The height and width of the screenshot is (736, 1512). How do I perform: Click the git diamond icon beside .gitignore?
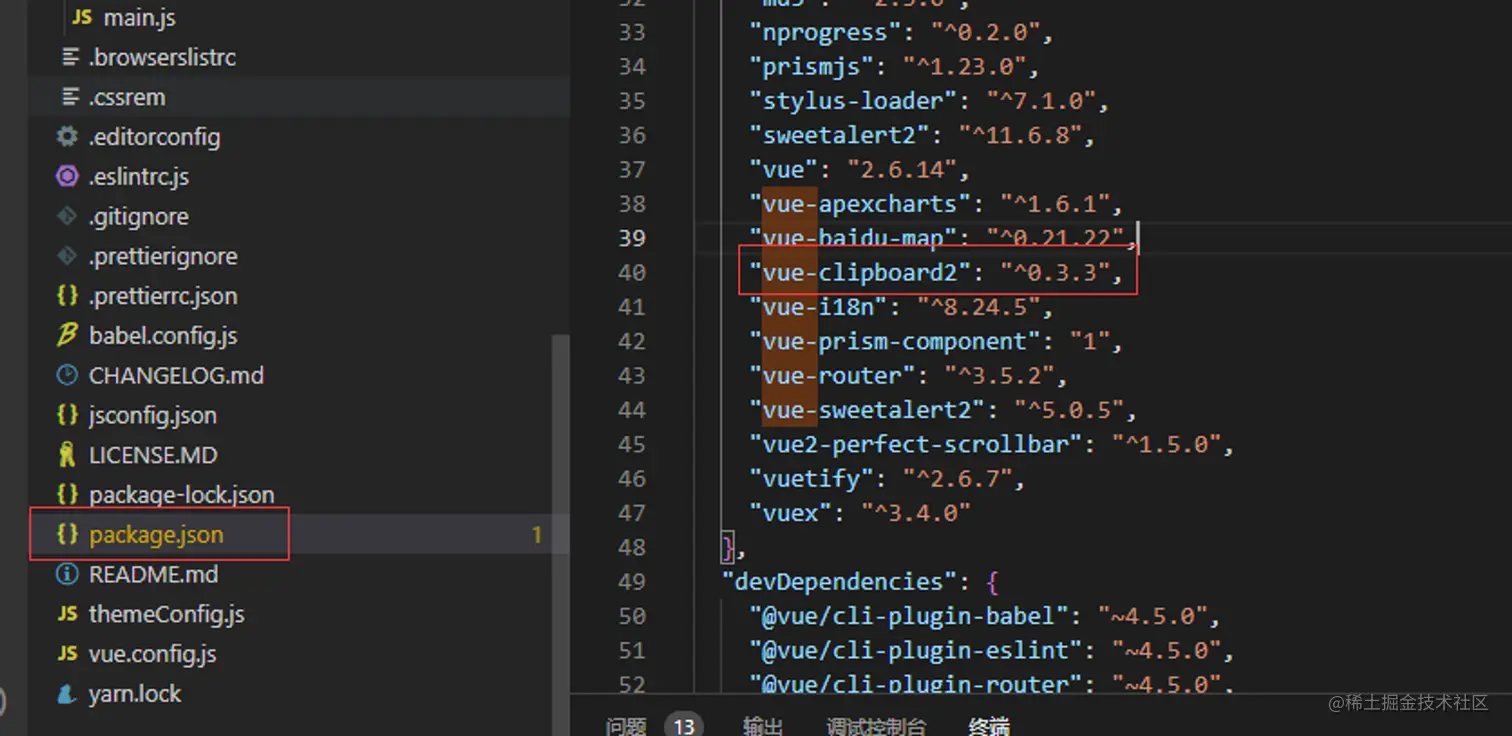[x=67, y=217]
